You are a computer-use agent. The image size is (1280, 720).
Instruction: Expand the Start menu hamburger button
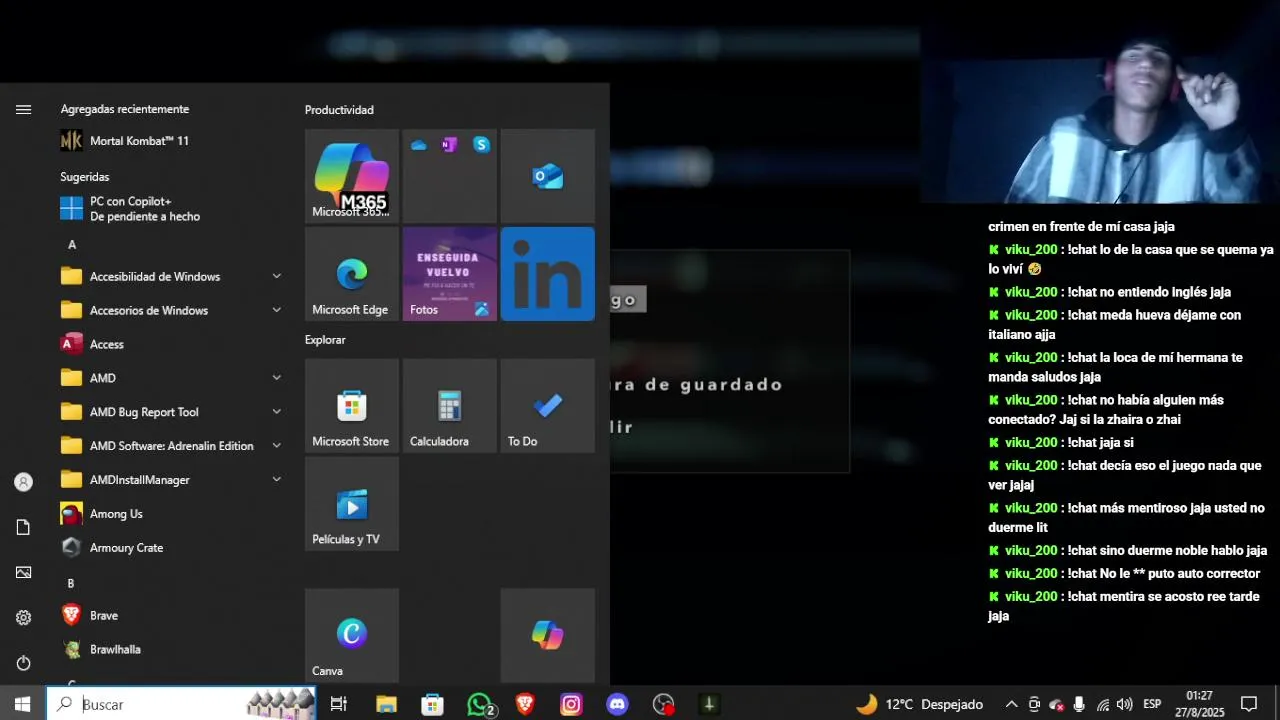23,110
